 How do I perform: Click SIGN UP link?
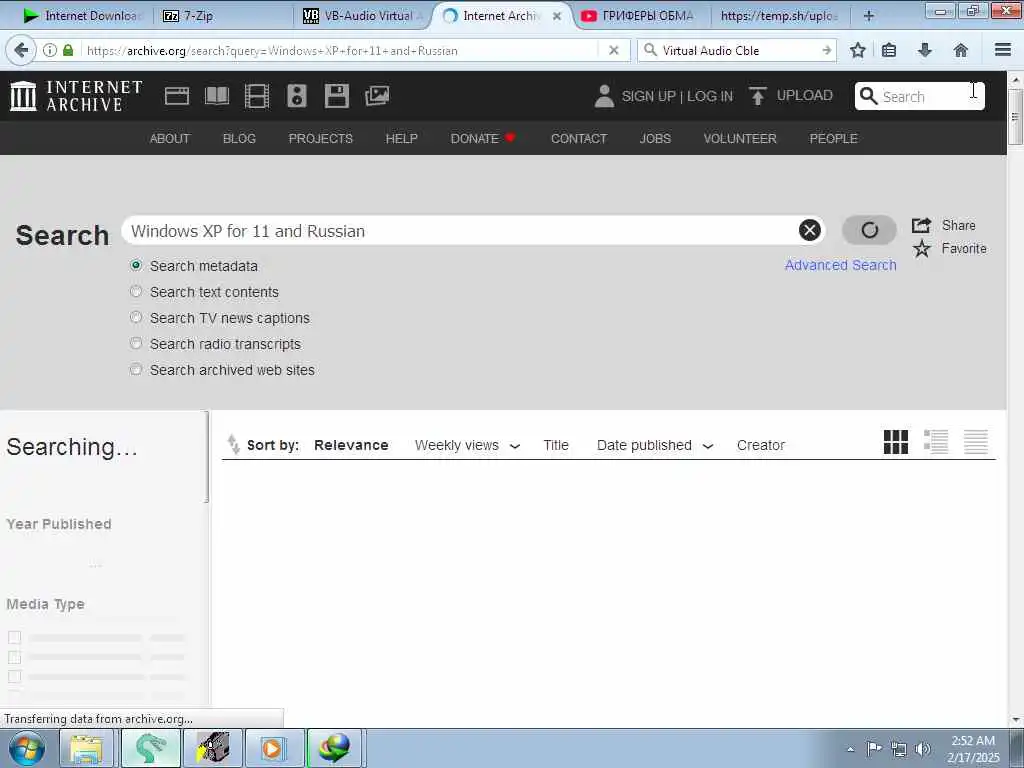648,96
